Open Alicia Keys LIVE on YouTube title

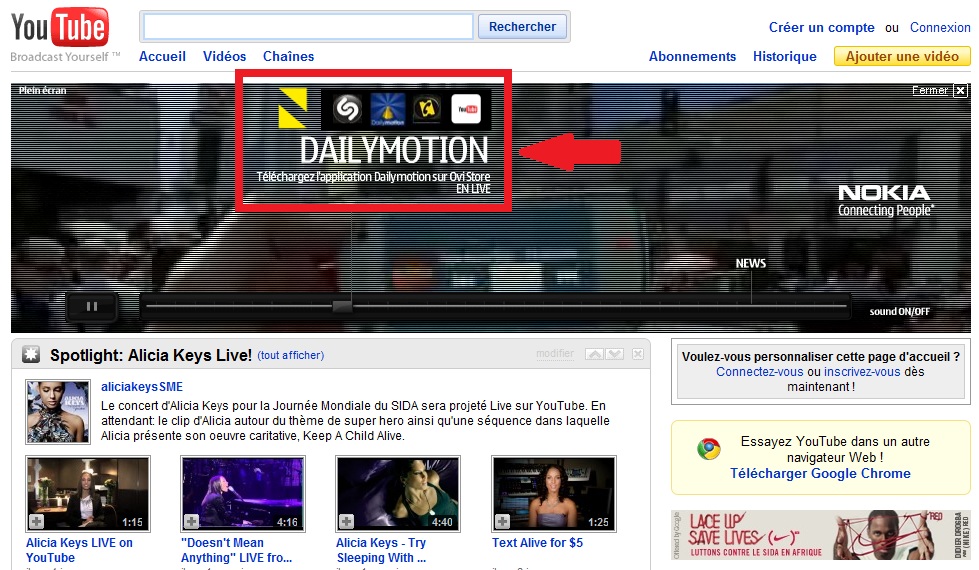pyautogui.click(x=79, y=550)
